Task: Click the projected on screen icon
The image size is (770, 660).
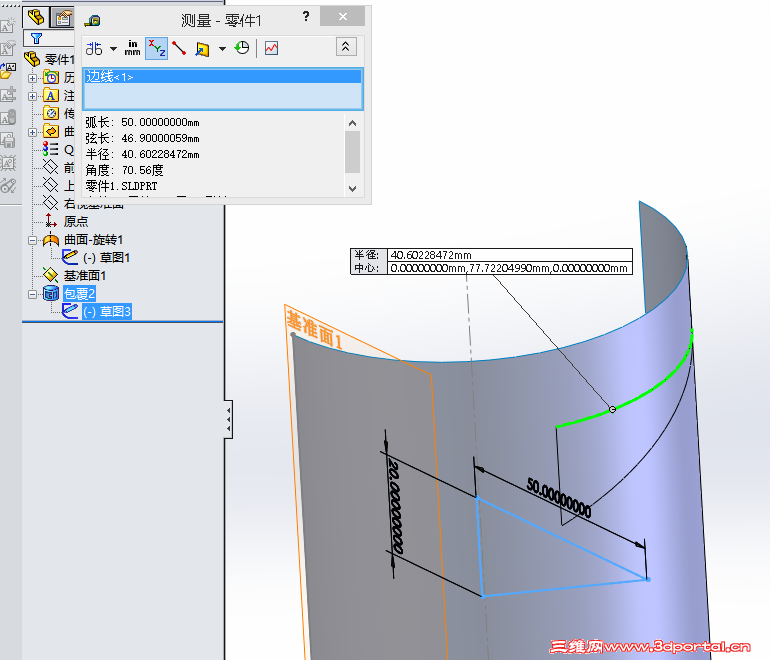Action: pos(202,49)
